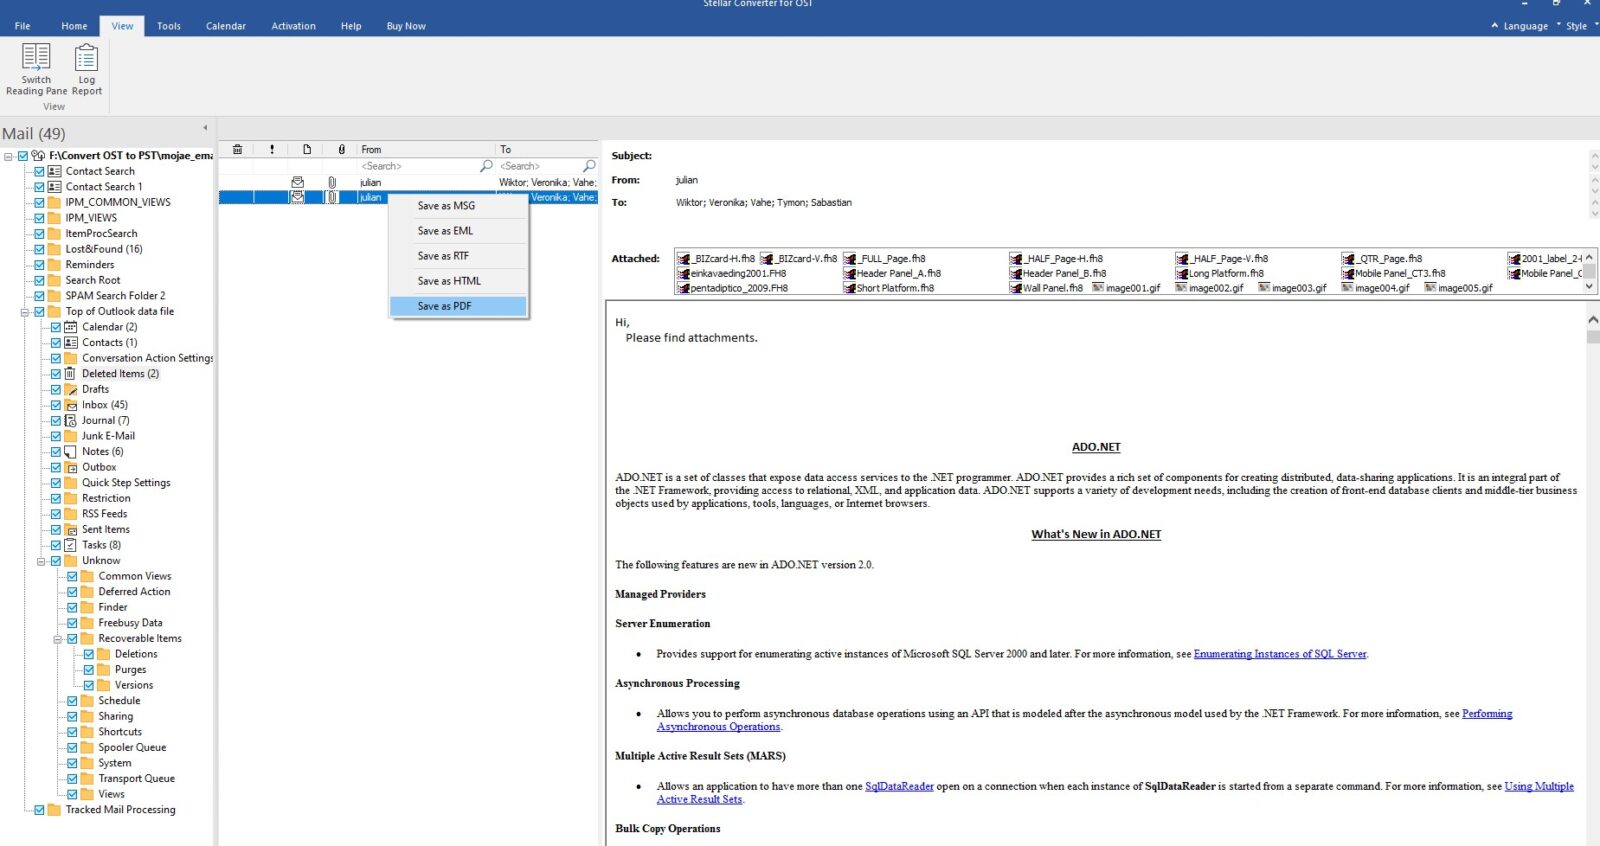Open the Enumerating Instances of SQL Server link

pyautogui.click(x=1279, y=654)
